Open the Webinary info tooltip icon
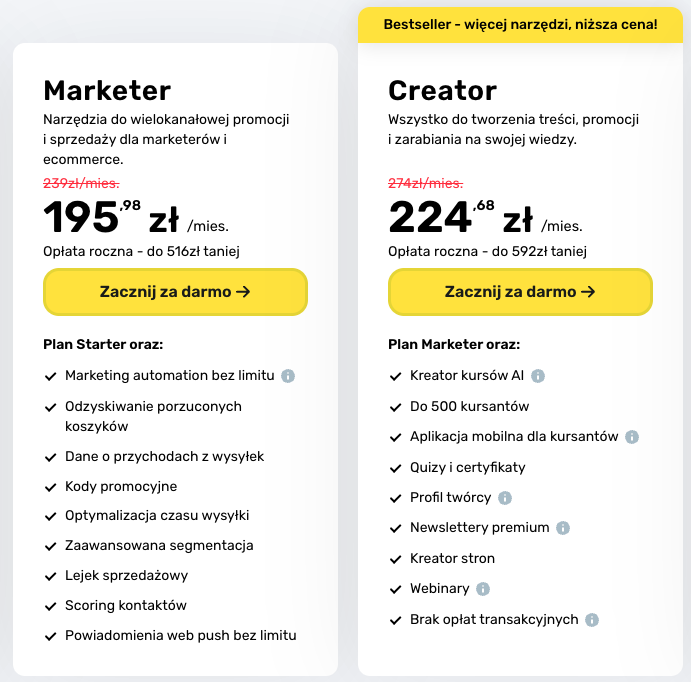This screenshot has height=682, width=691. (484, 589)
